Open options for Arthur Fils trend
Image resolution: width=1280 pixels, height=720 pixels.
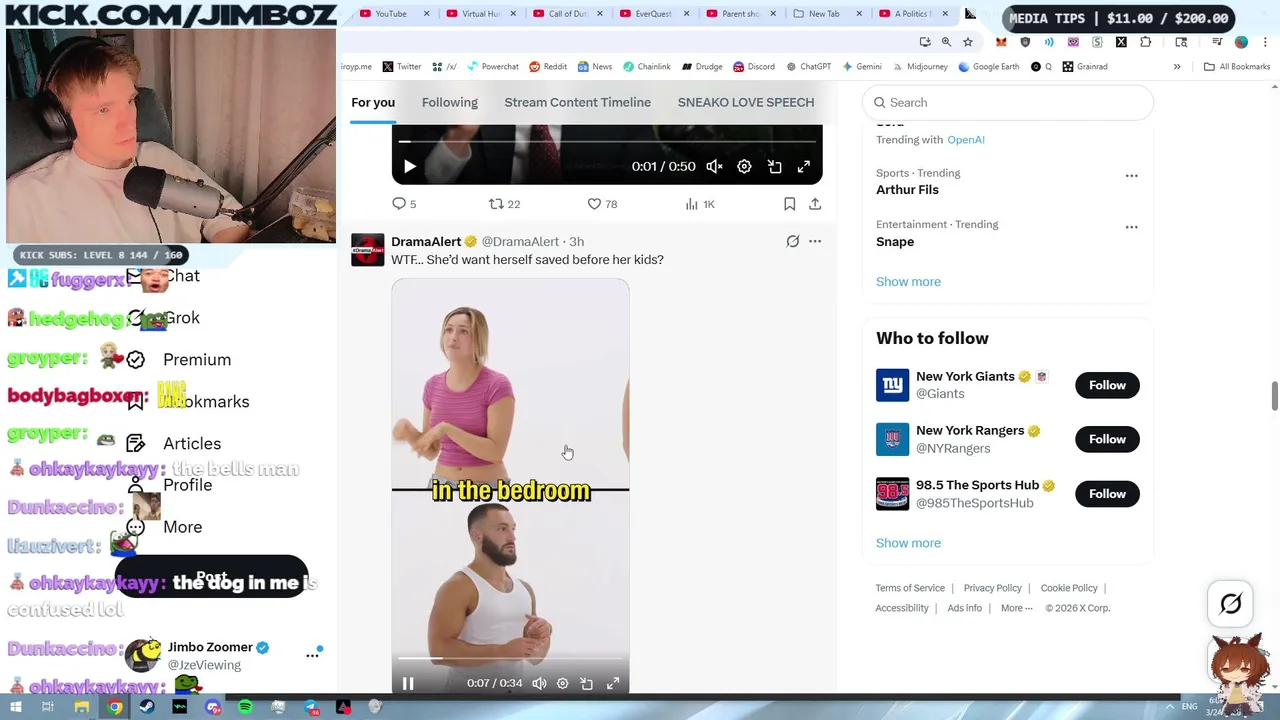click(x=1131, y=176)
